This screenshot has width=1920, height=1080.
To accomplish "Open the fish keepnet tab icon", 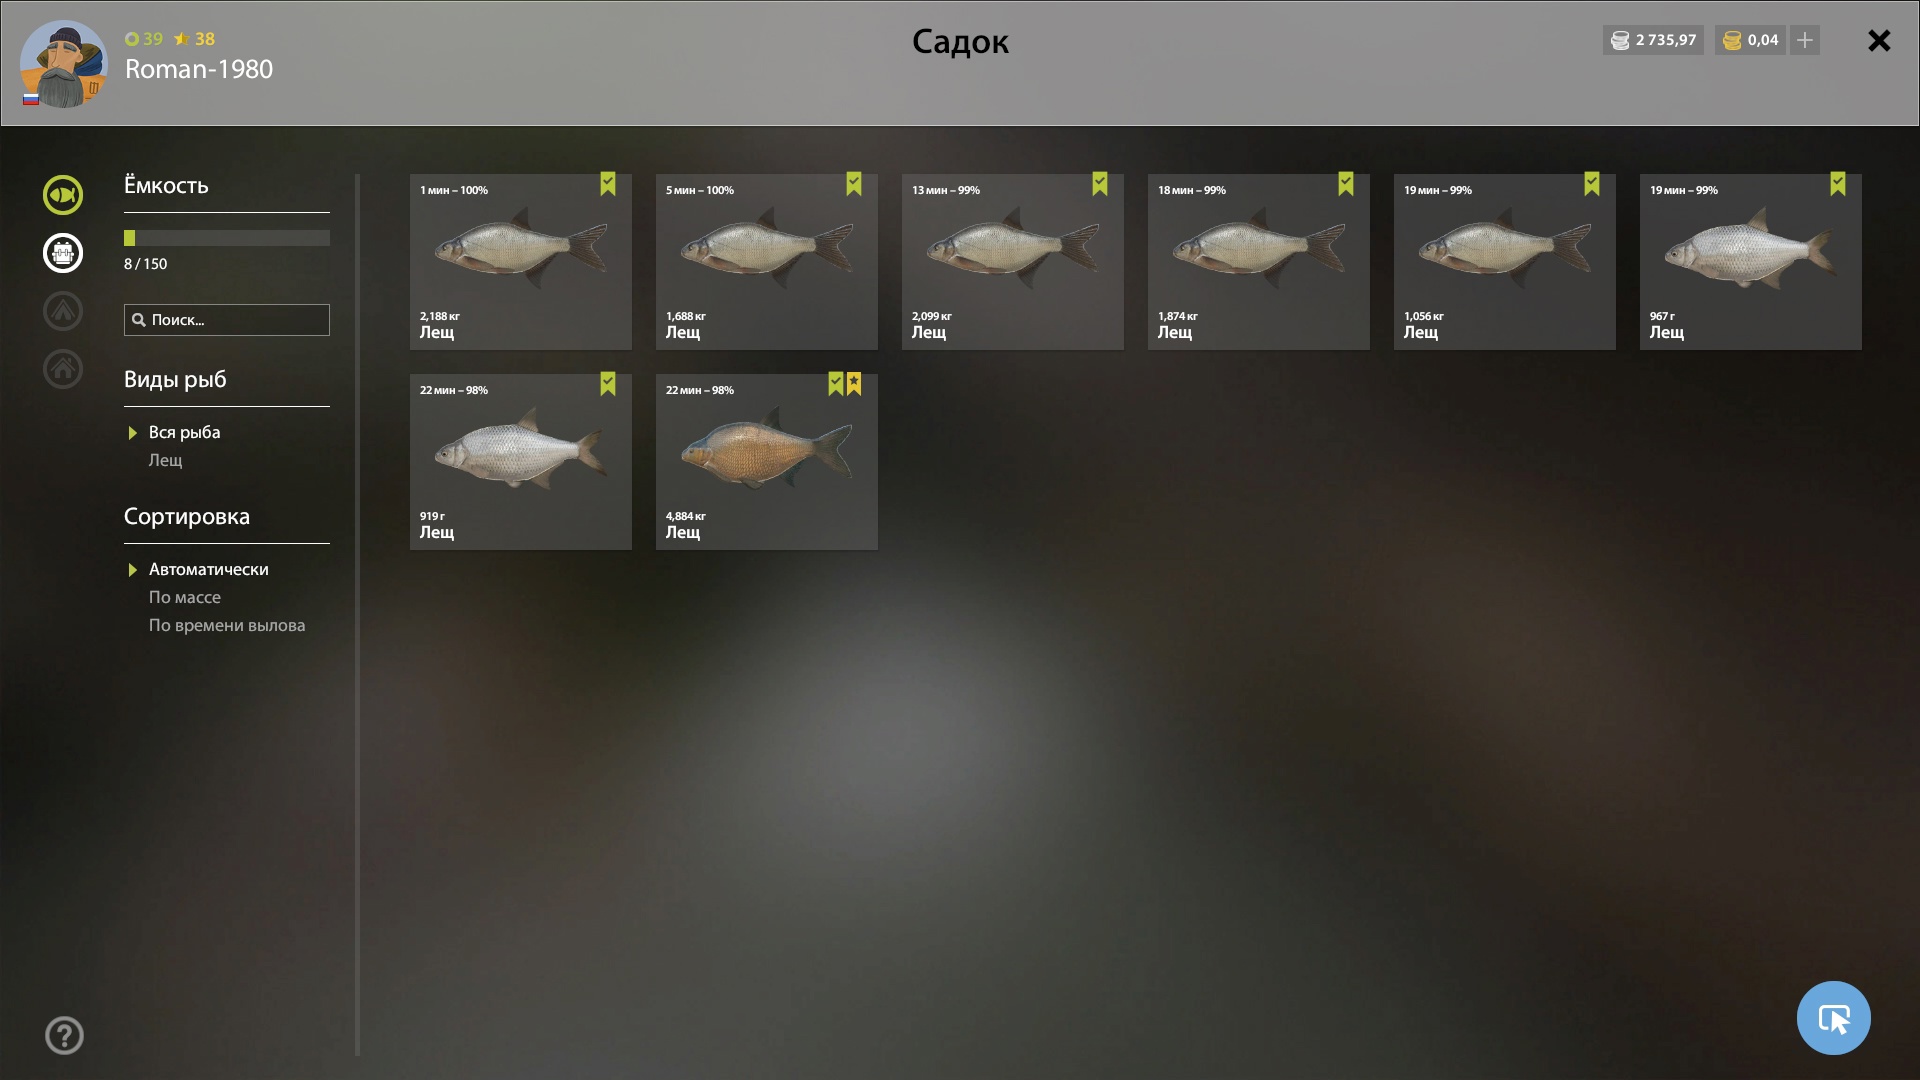I will pos(62,195).
